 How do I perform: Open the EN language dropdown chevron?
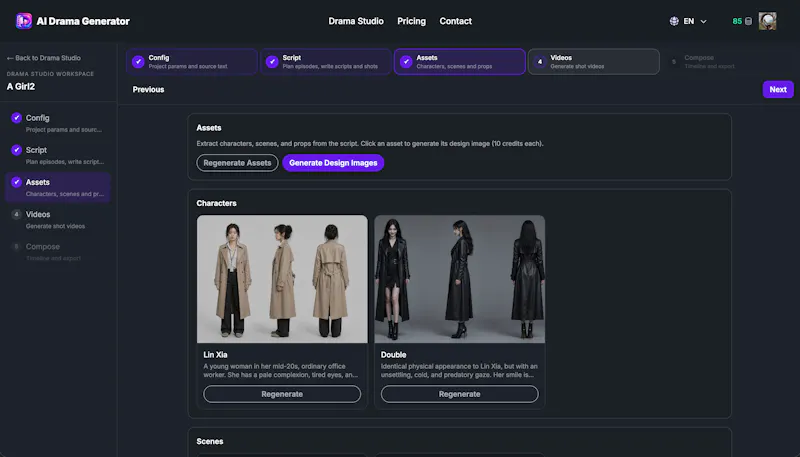click(704, 21)
